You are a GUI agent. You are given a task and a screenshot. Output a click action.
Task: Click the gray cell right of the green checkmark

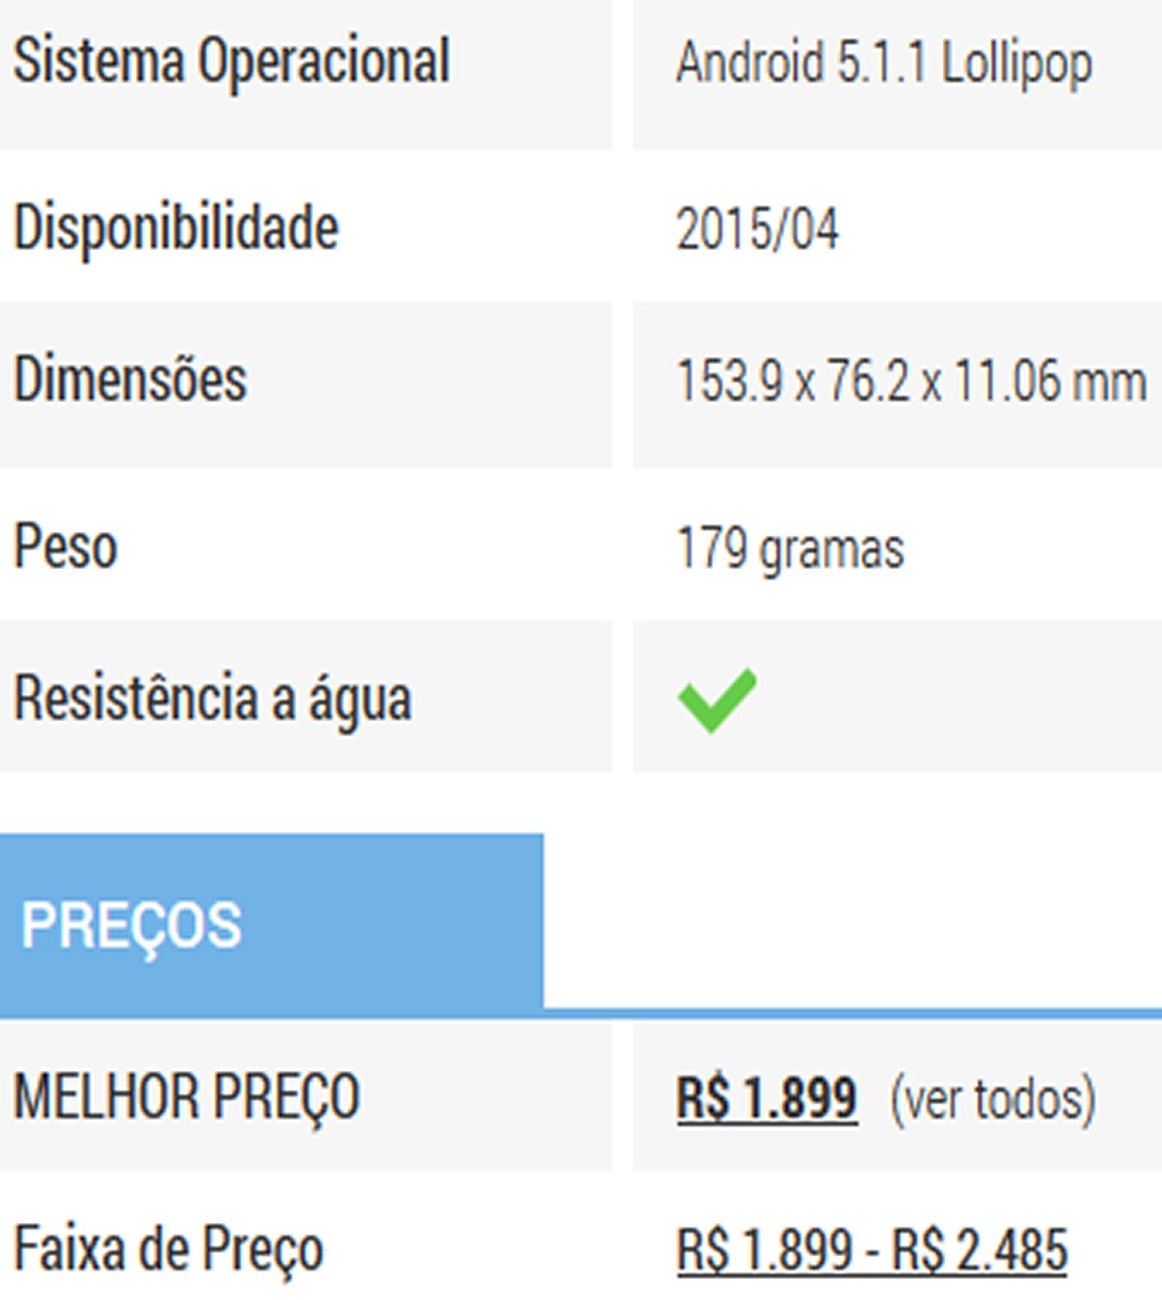950,698
